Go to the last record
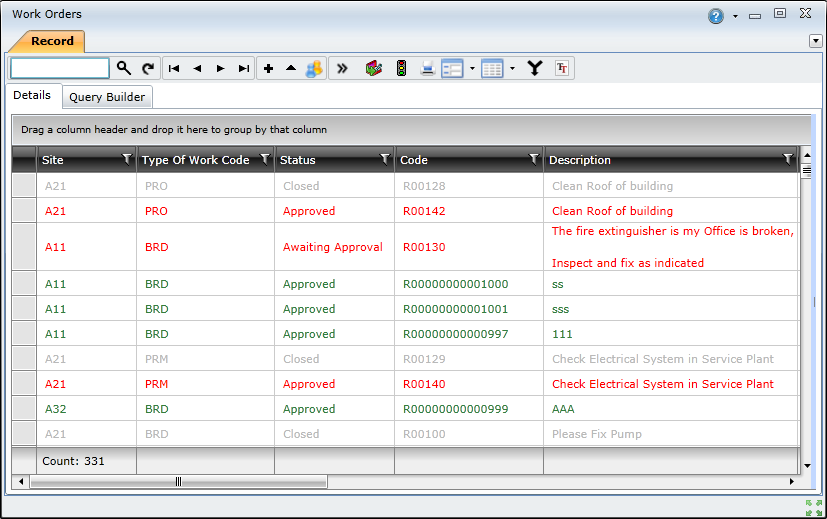Viewport: 827px width, 519px height. [244, 68]
